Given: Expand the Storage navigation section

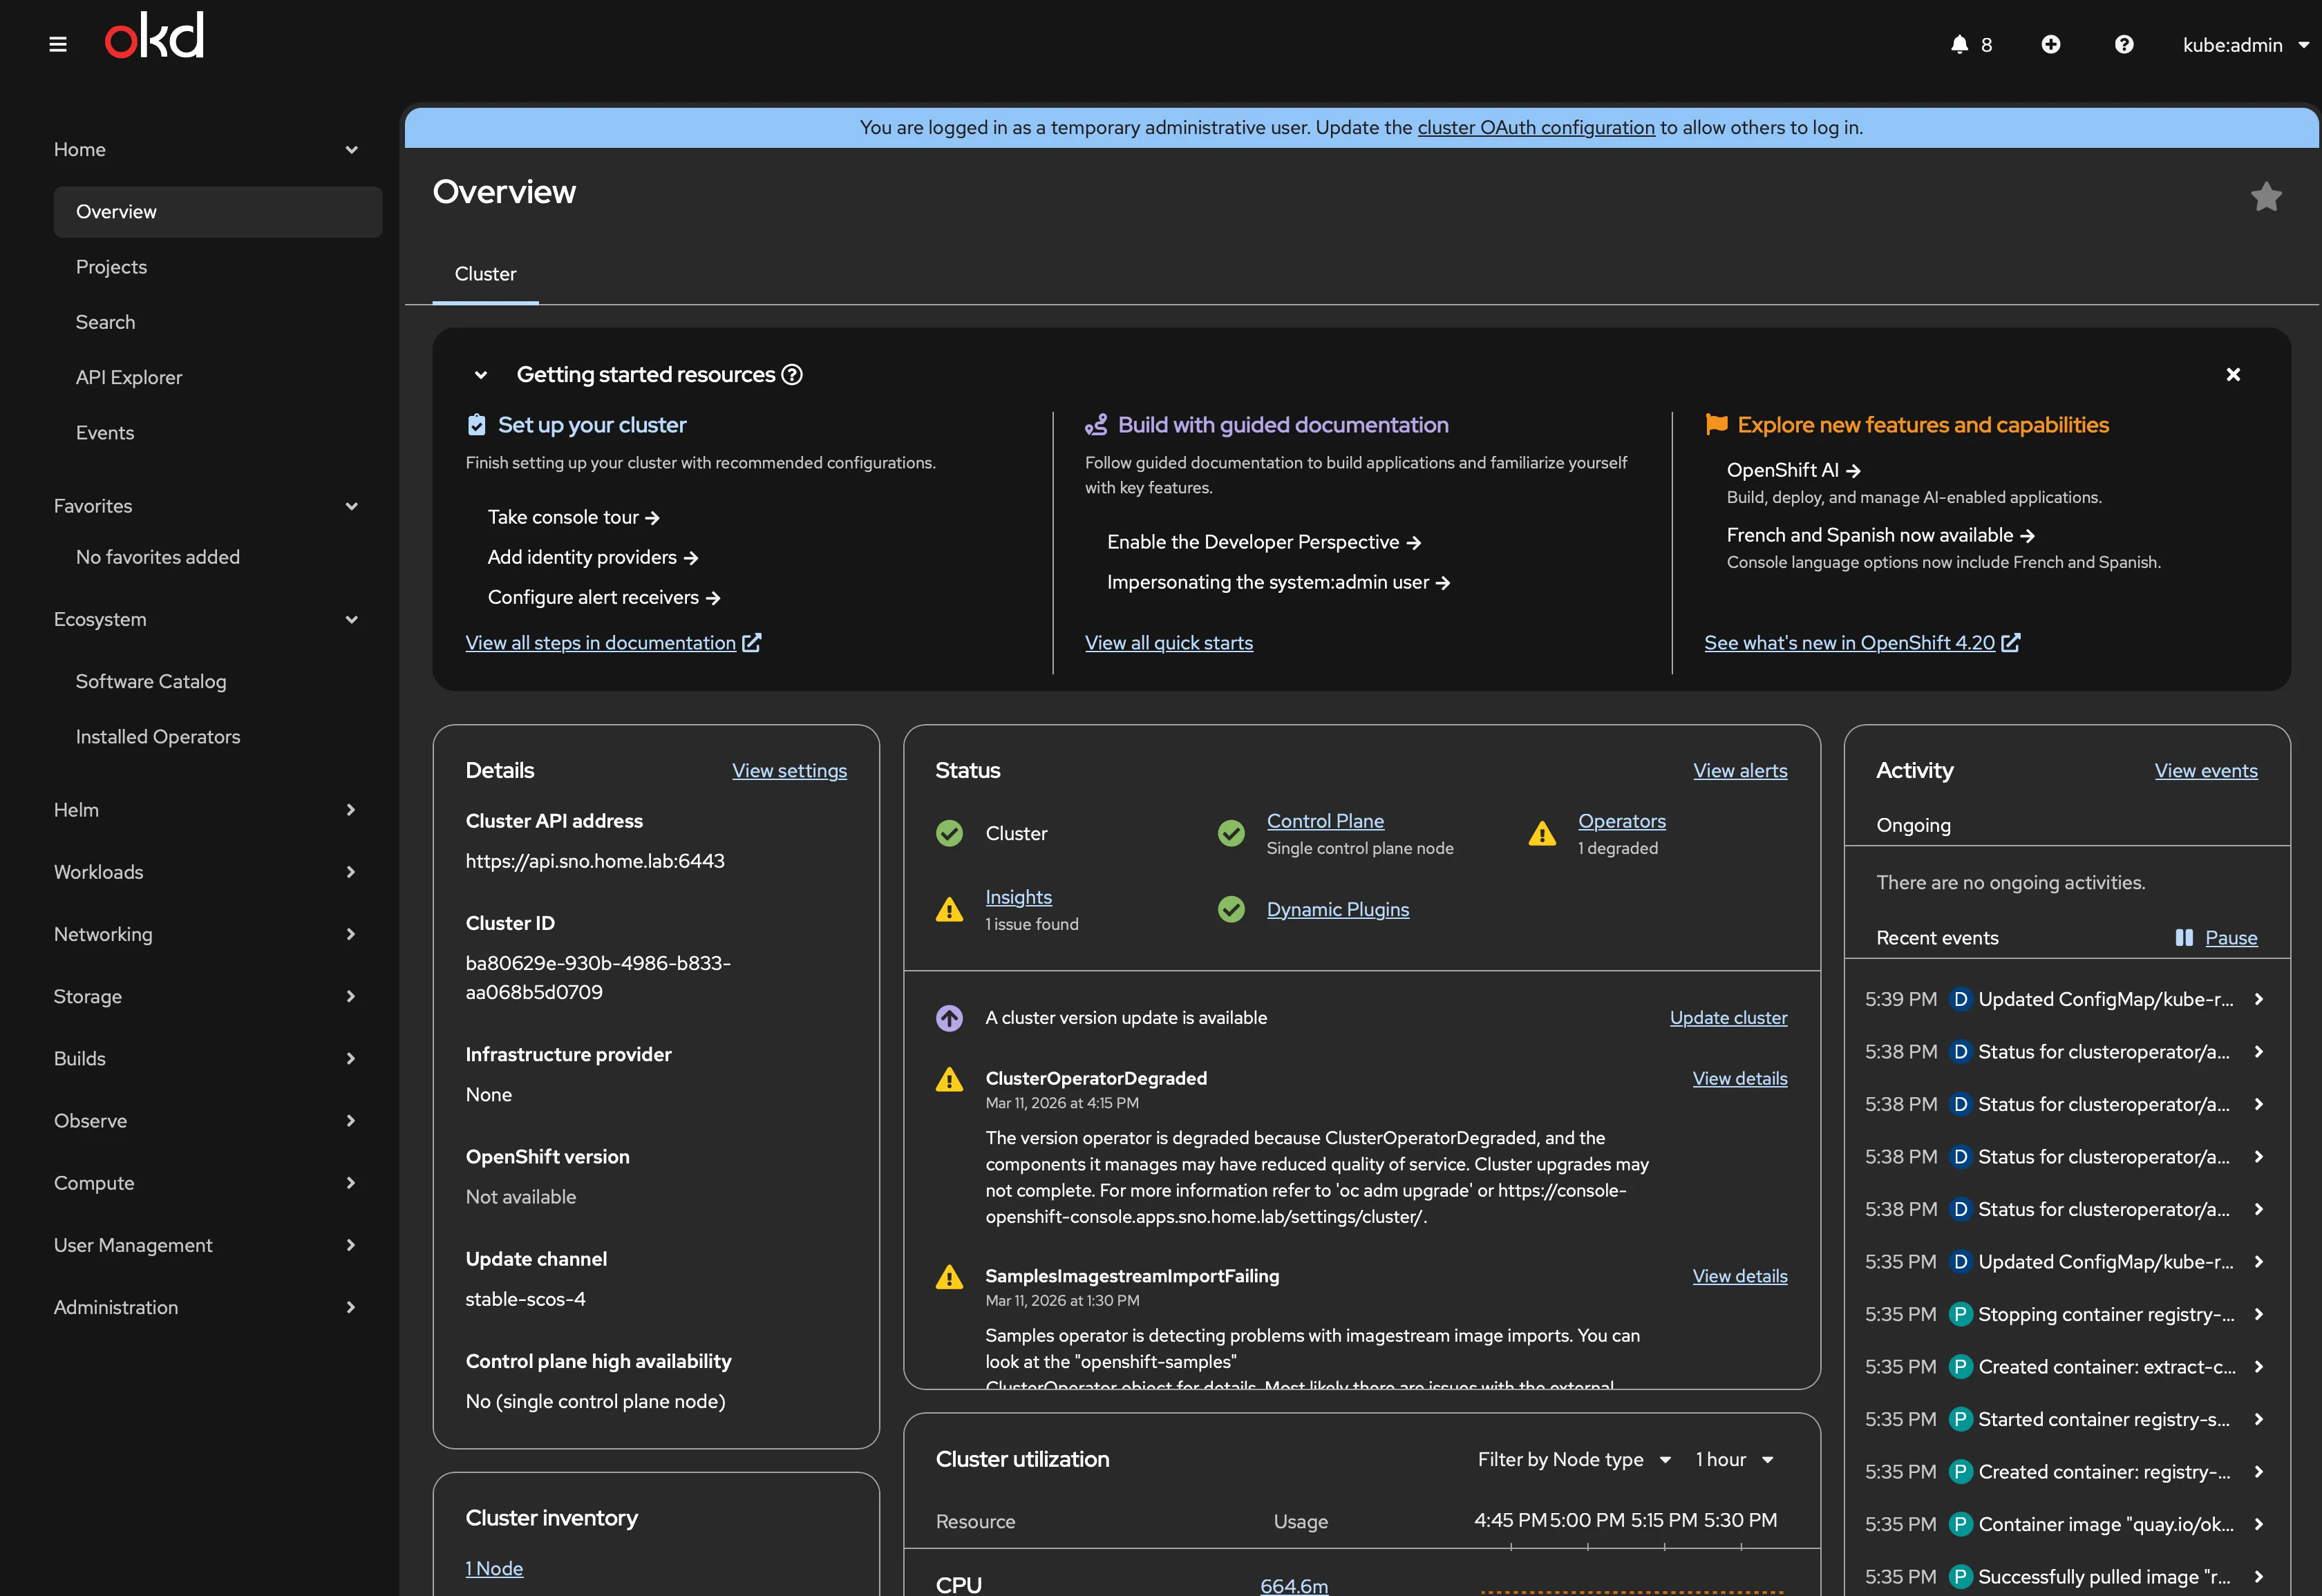Looking at the screenshot, I should click(x=206, y=996).
